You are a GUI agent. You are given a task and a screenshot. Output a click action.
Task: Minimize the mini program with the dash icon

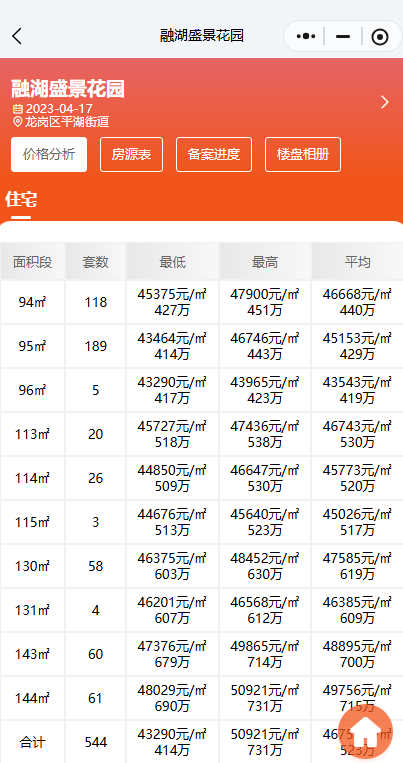click(x=343, y=36)
